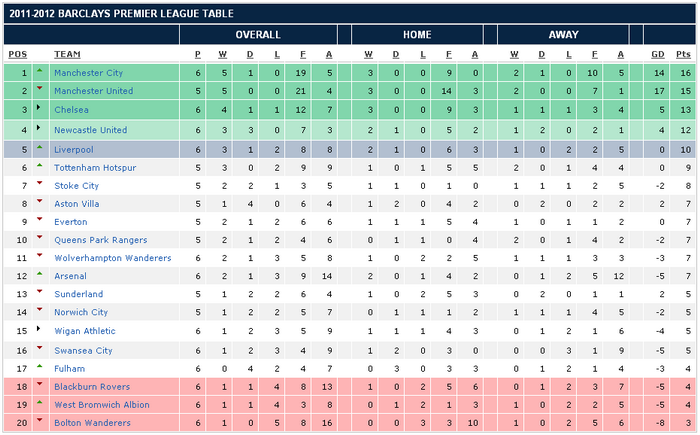Sort table by the TEAM column header

click(67, 54)
